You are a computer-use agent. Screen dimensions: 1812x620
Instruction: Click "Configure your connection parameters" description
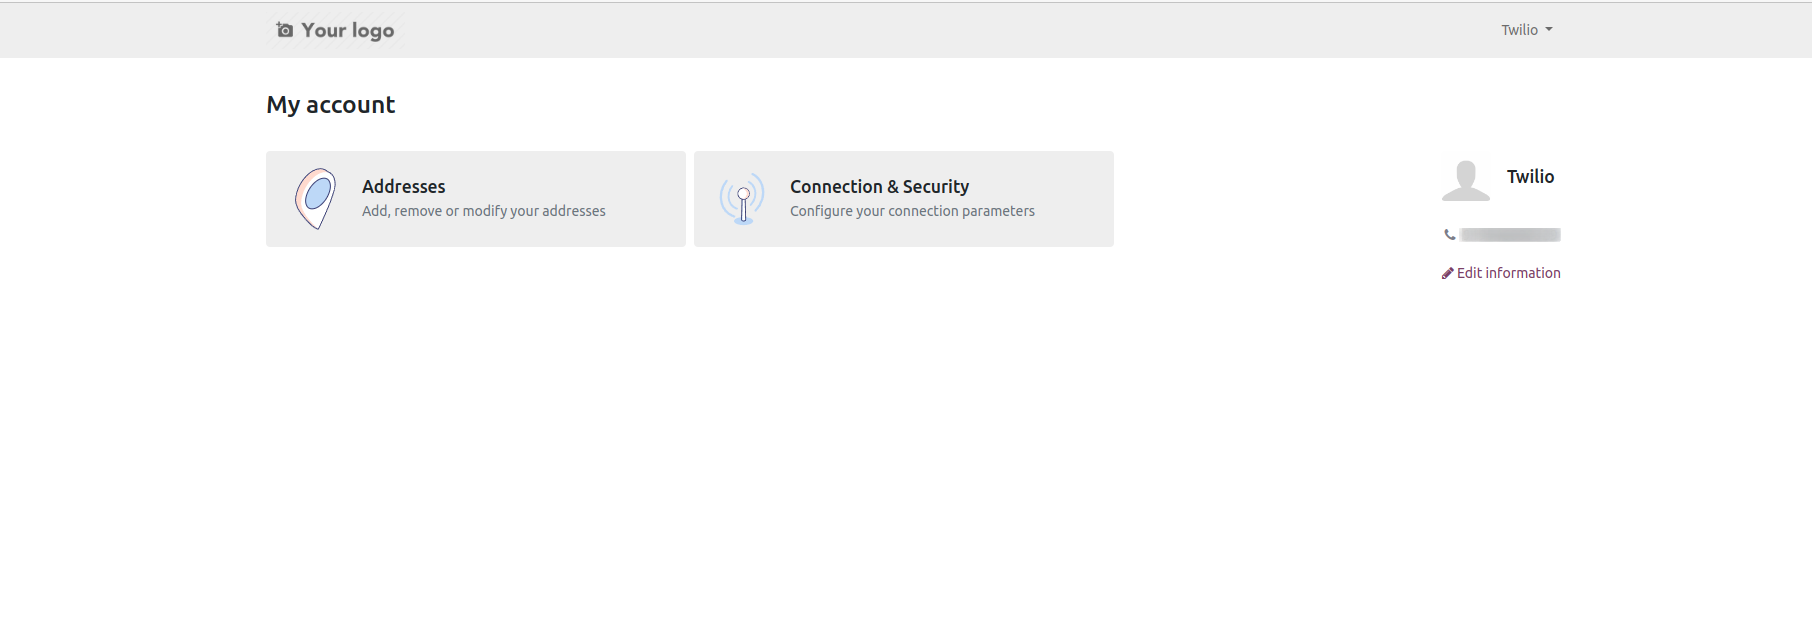[x=912, y=211]
